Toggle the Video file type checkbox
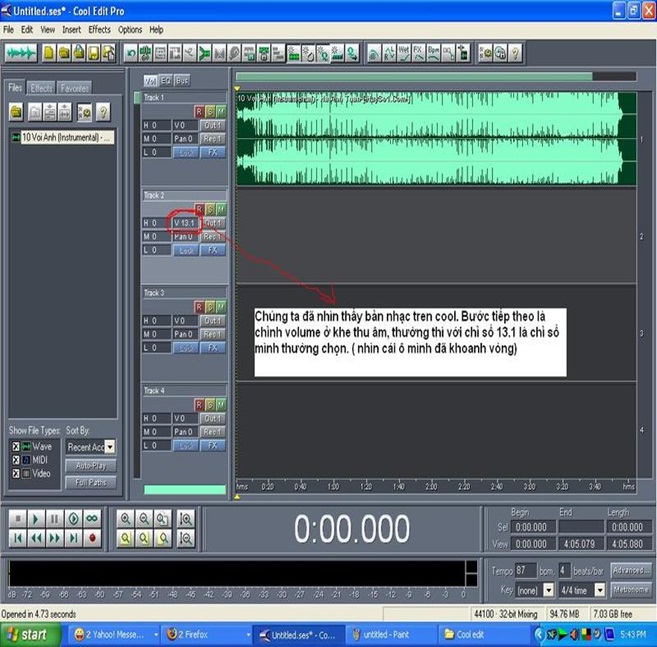The height and width of the screenshot is (647, 657). pos(16,474)
